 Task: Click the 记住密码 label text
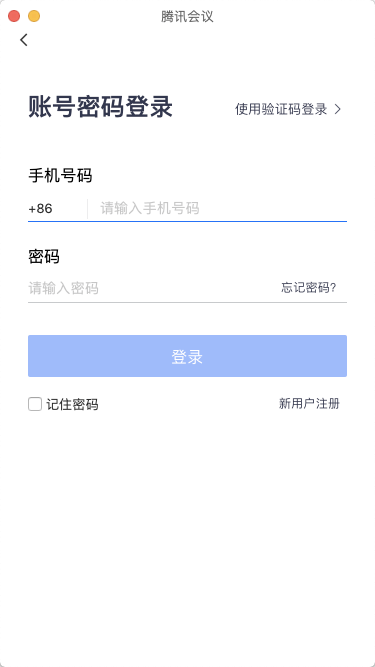72,404
